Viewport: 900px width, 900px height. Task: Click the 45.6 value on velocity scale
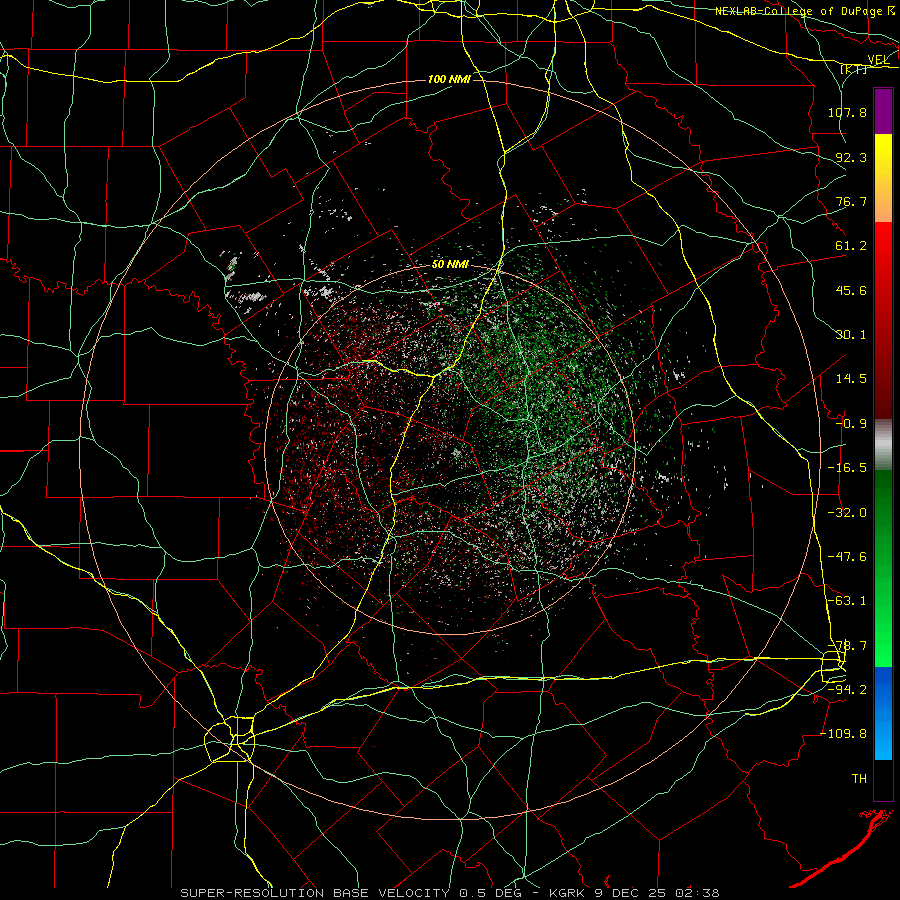851,290
